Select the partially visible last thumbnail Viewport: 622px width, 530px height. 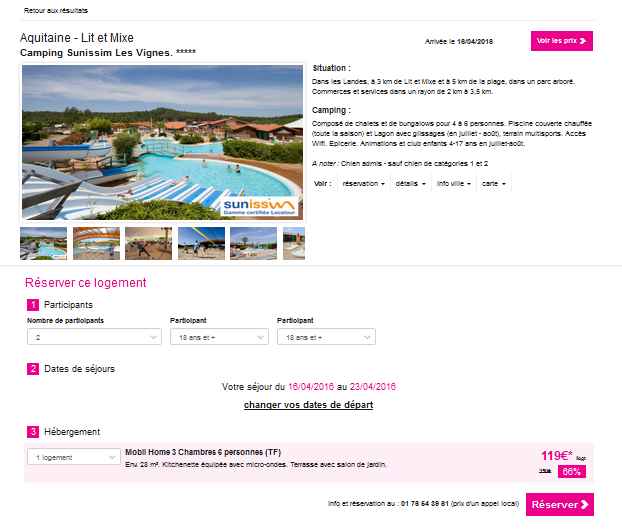(294, 244)
